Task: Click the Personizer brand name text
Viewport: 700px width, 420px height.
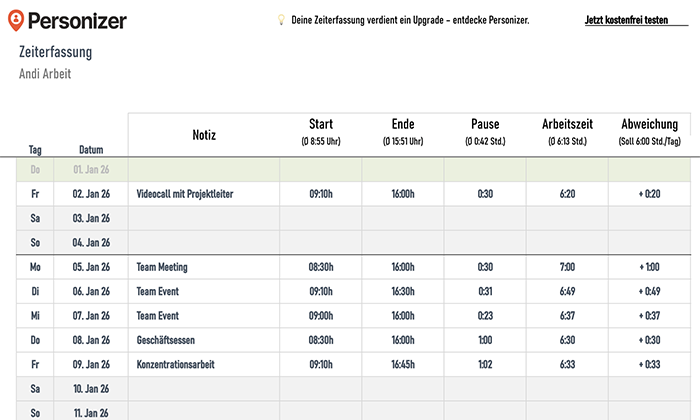Action: pyautogui.click(x=77, y=21)
